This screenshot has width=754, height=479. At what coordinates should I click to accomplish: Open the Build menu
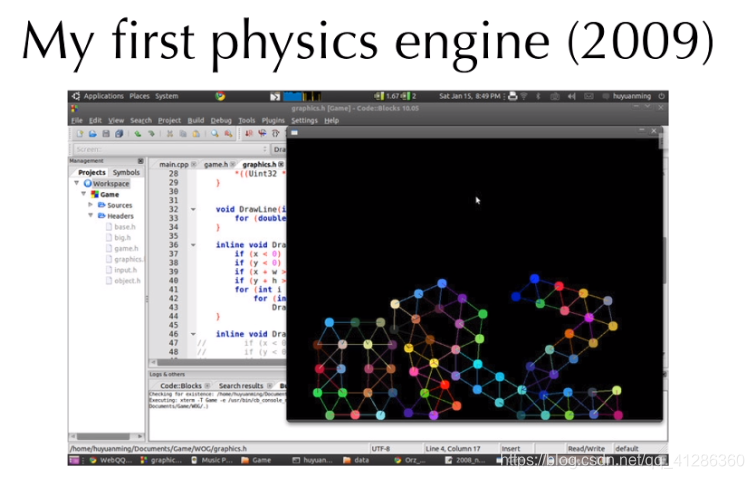(196, 120)
